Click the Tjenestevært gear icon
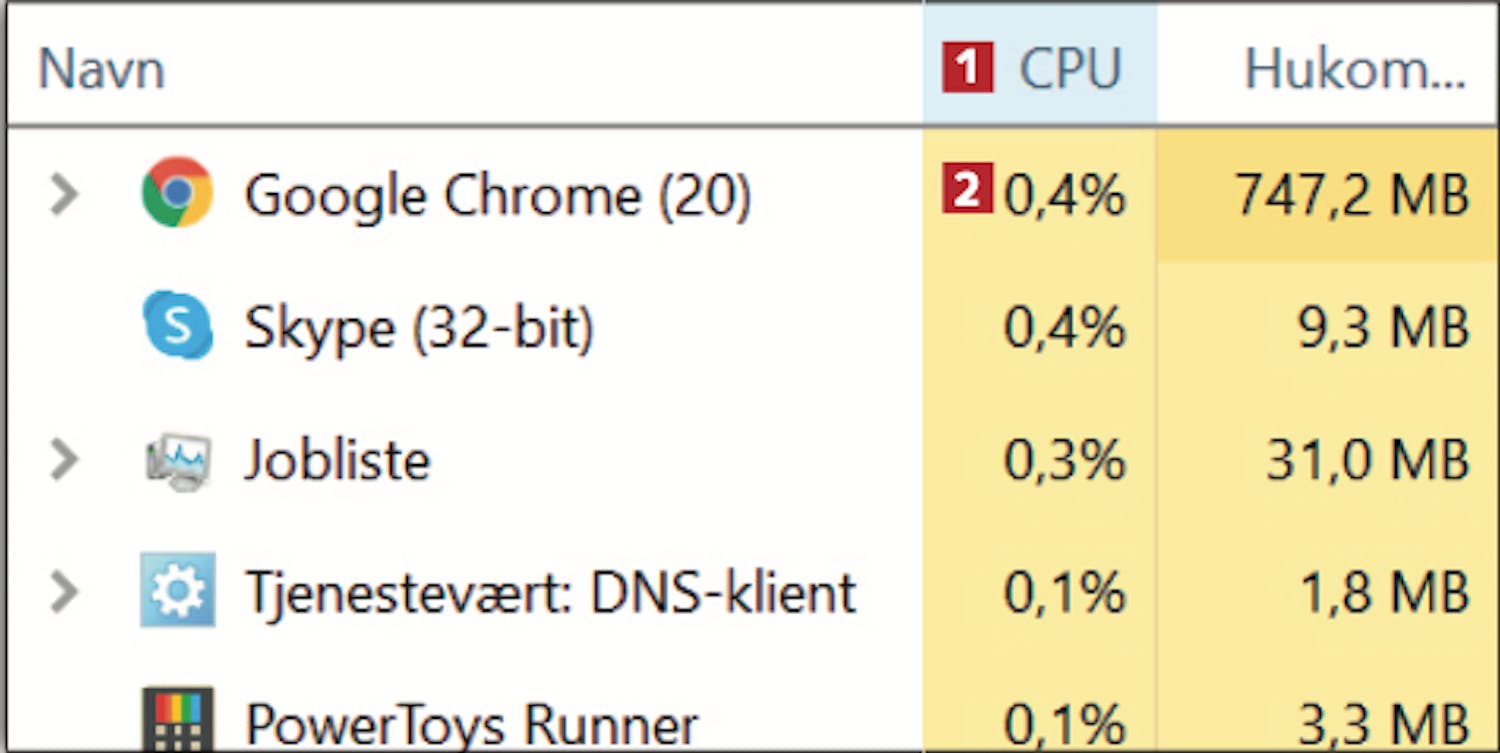Screen dimensions: 1500x753 point(177,592)
